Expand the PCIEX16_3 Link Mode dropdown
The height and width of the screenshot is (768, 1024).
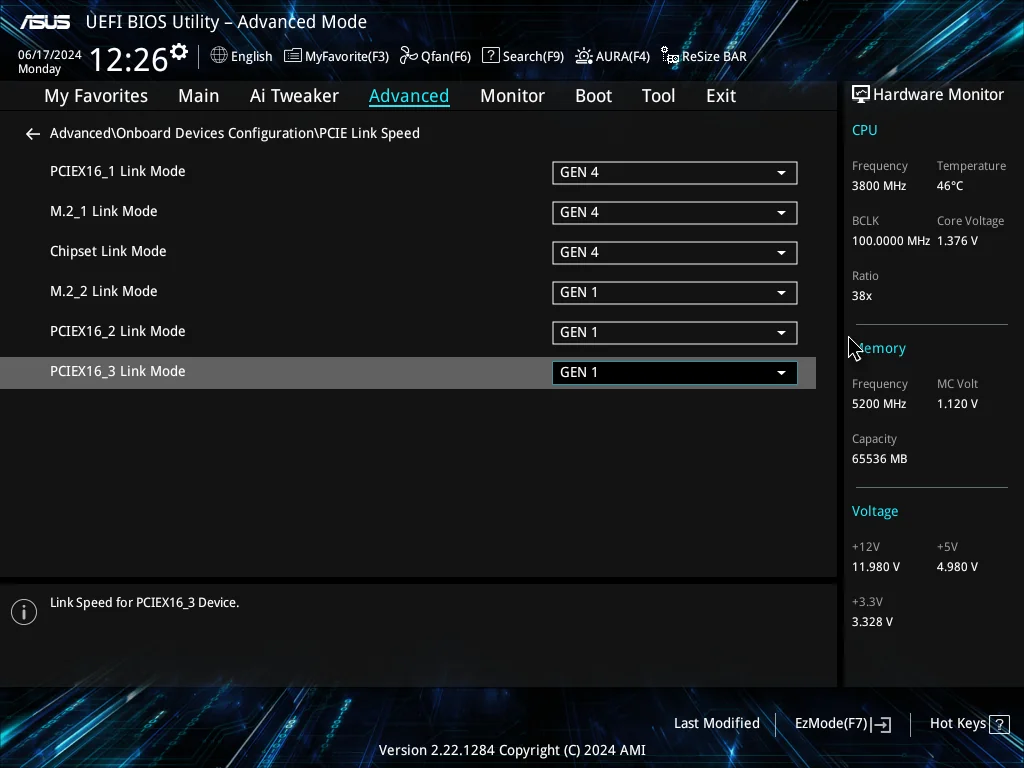(x=675, y=372)
